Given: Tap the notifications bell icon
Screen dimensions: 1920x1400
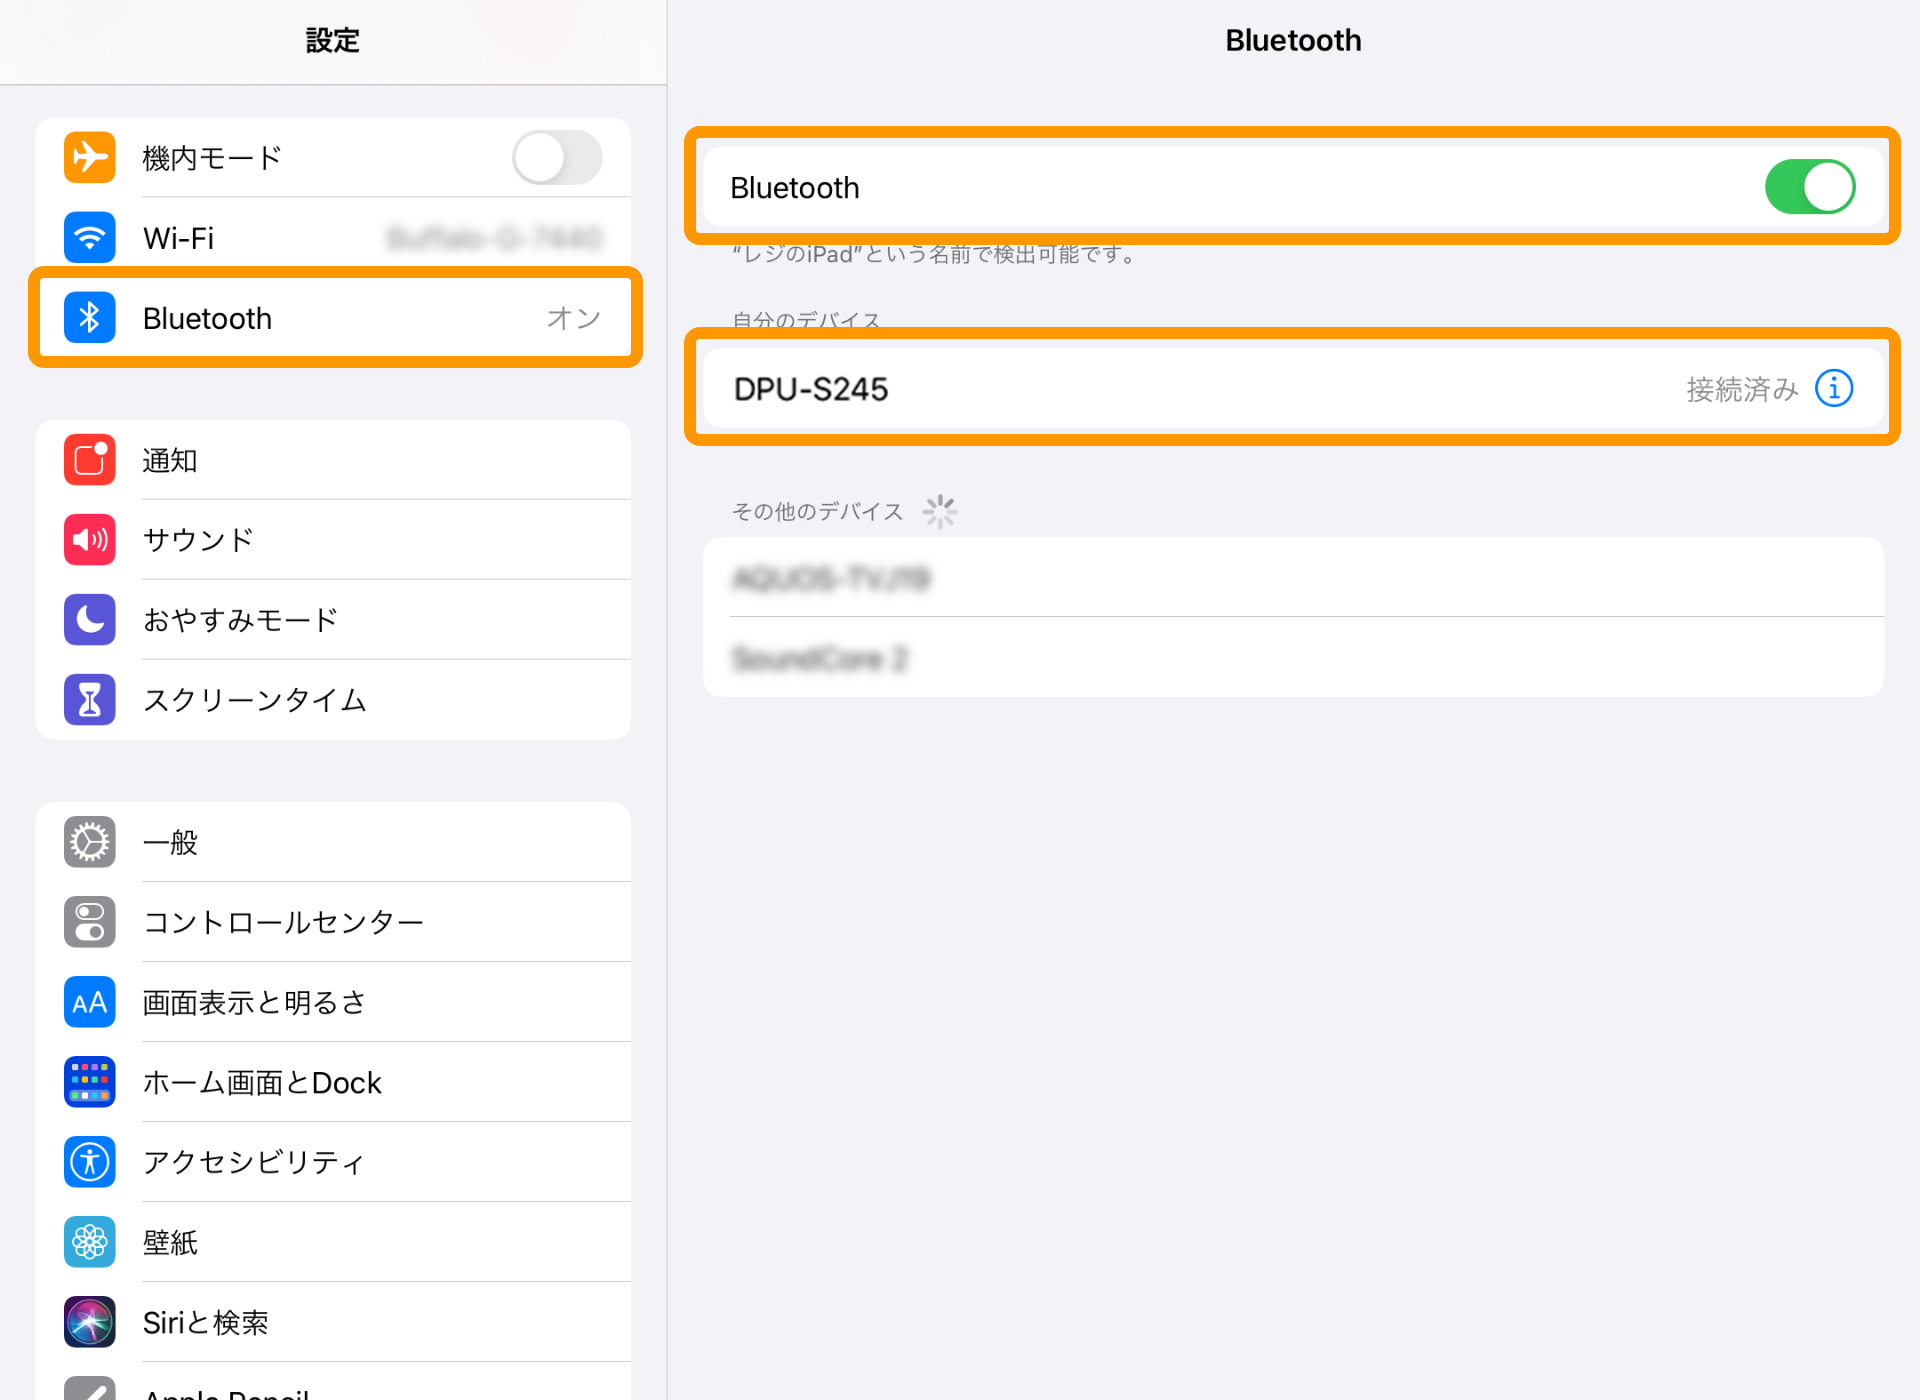Looking at the screenshot, I should [91, 458].
